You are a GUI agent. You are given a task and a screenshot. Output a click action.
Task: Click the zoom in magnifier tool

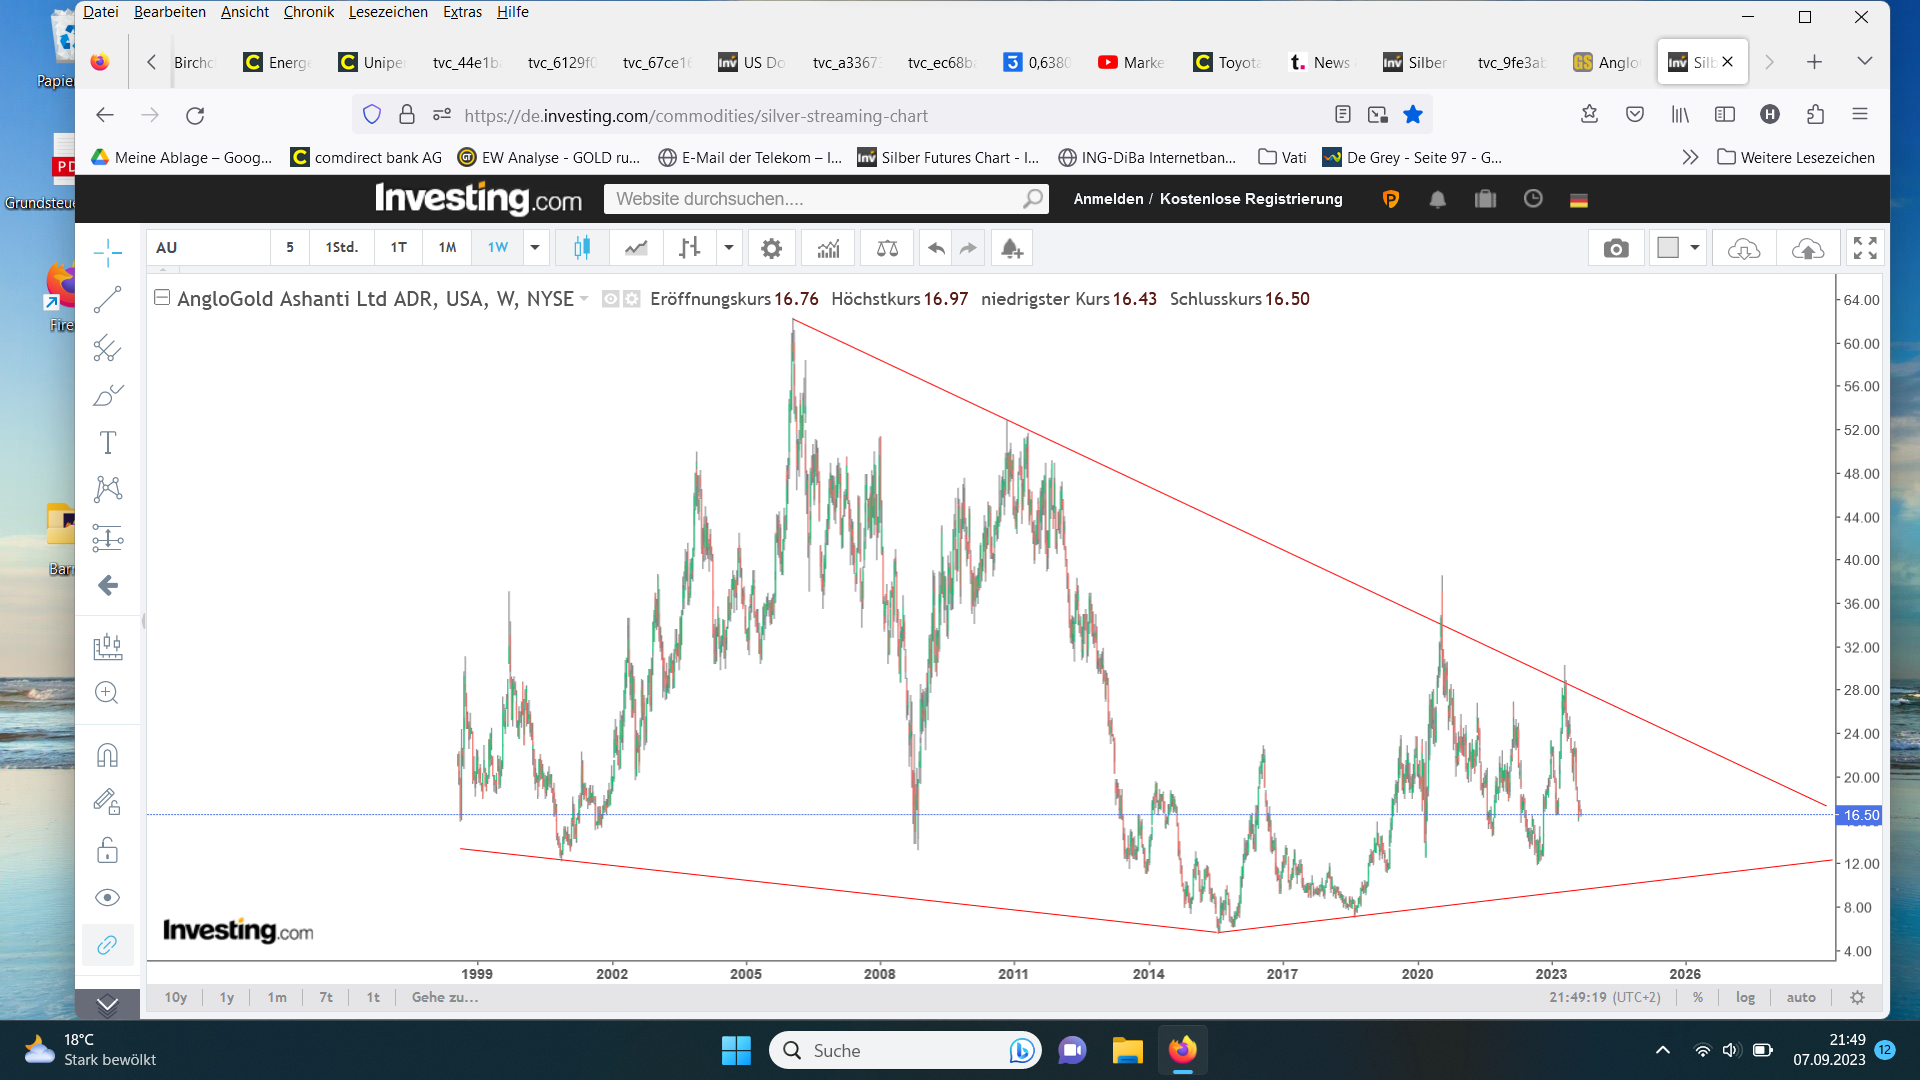107,693
